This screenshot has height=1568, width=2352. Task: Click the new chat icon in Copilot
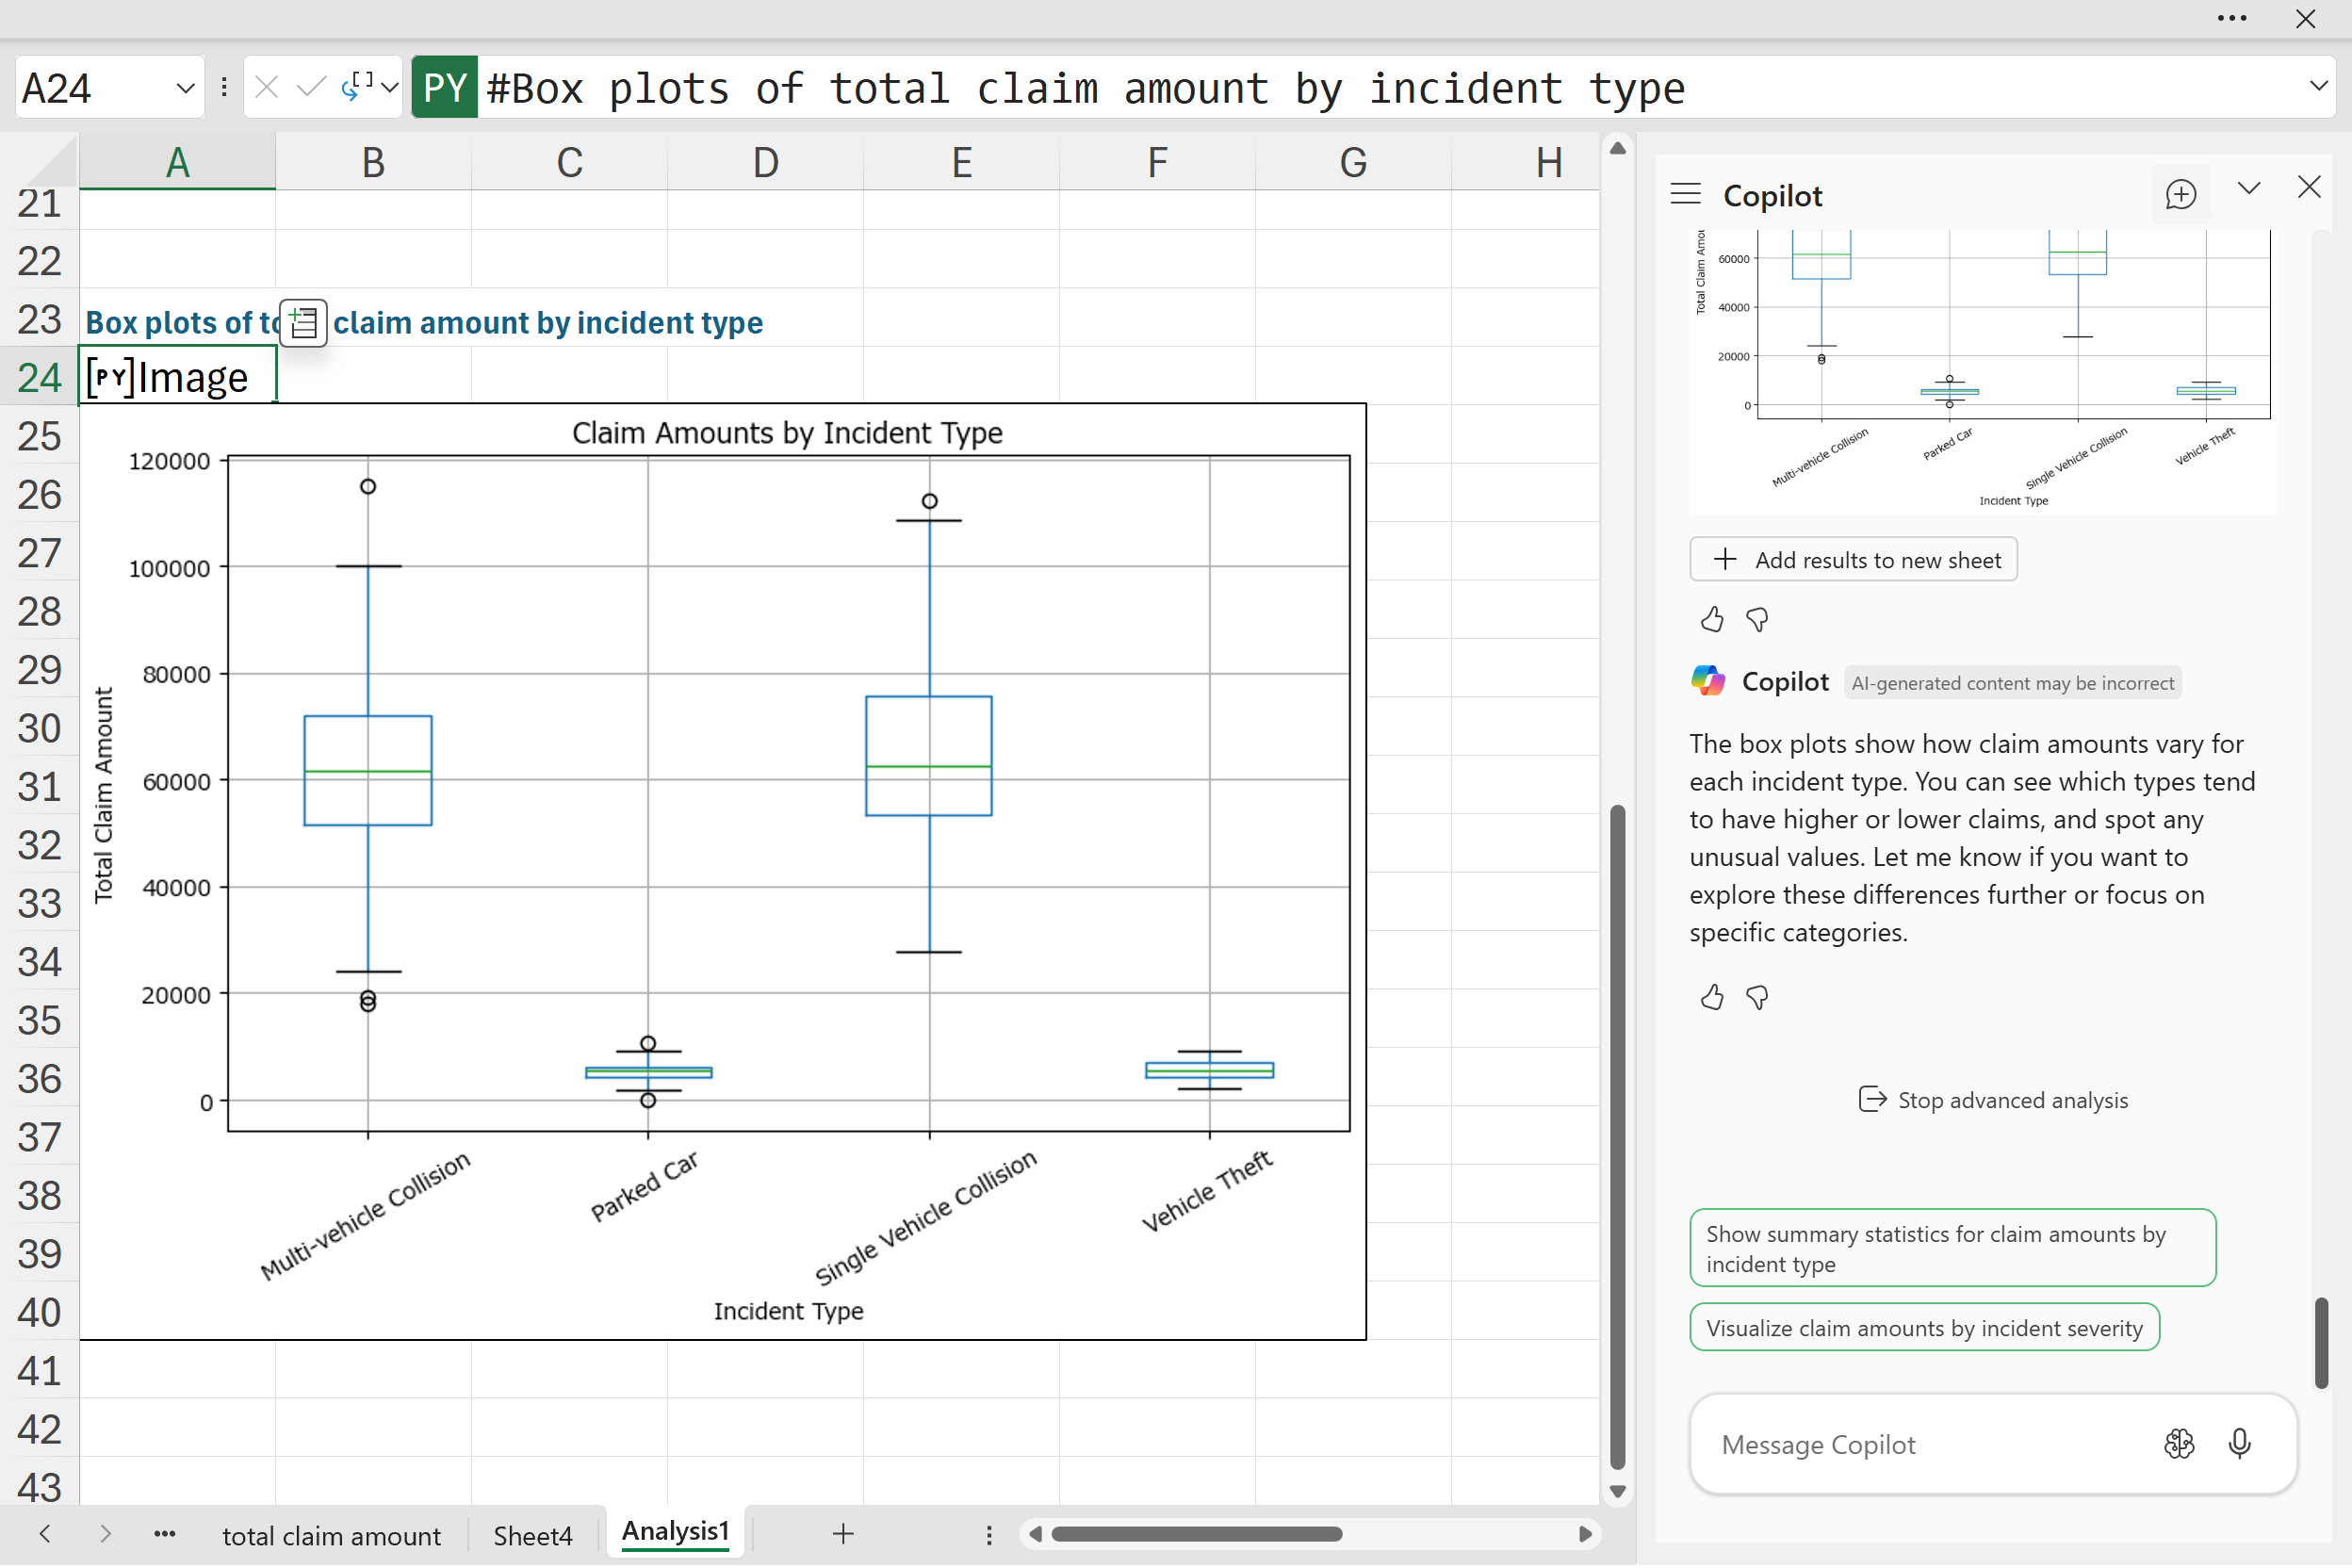pos(2180,194)
